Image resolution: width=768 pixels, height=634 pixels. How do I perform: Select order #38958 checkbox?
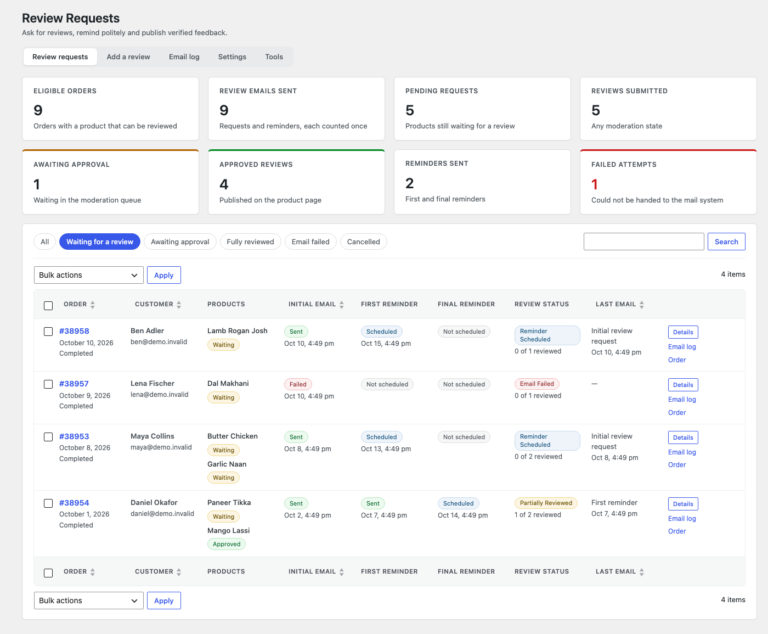[48, 331]
